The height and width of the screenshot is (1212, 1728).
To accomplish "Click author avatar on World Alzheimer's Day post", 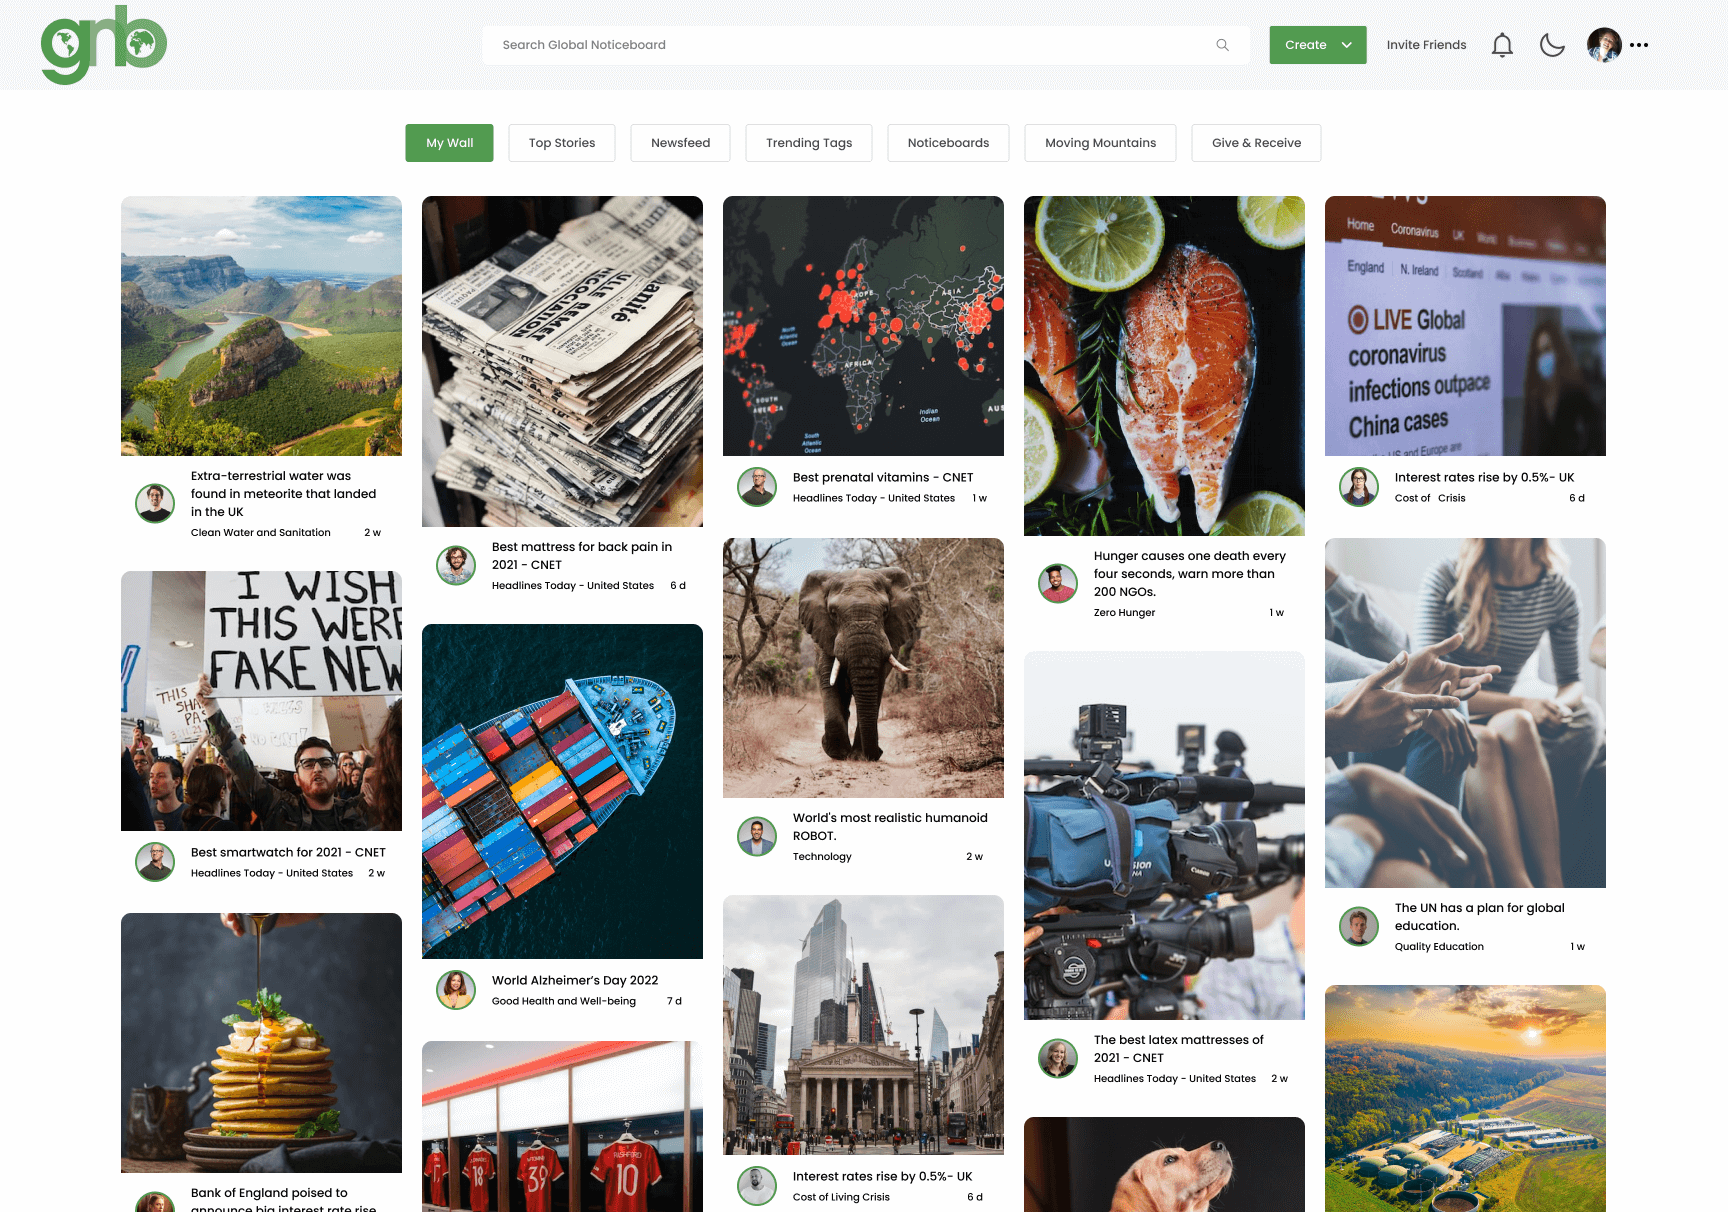I will tap(456, 990).
